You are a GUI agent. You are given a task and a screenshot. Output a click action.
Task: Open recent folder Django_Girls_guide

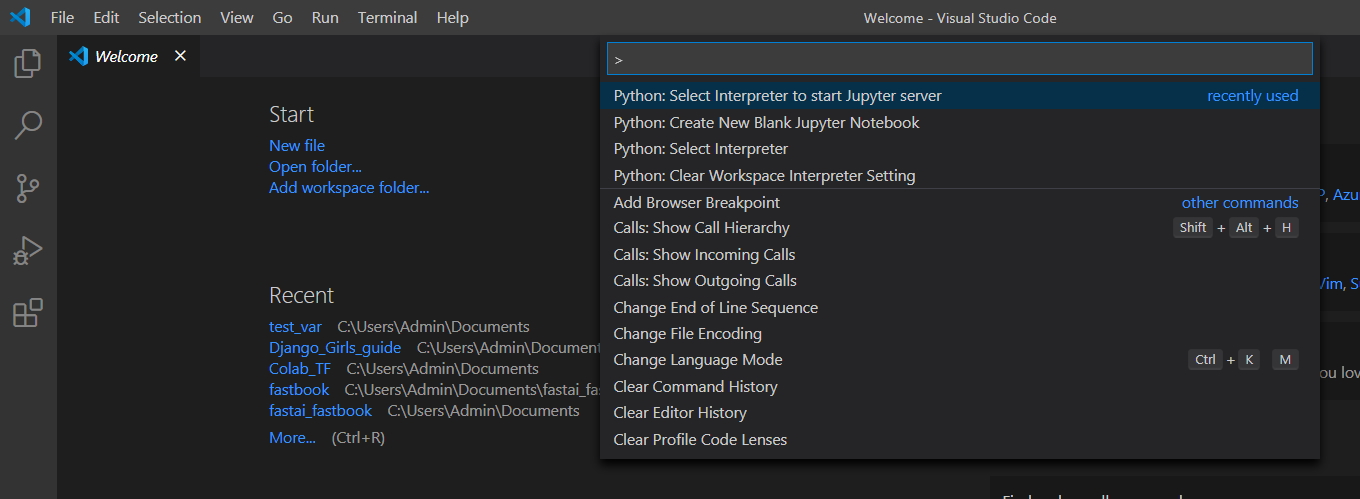coord(335,348)
